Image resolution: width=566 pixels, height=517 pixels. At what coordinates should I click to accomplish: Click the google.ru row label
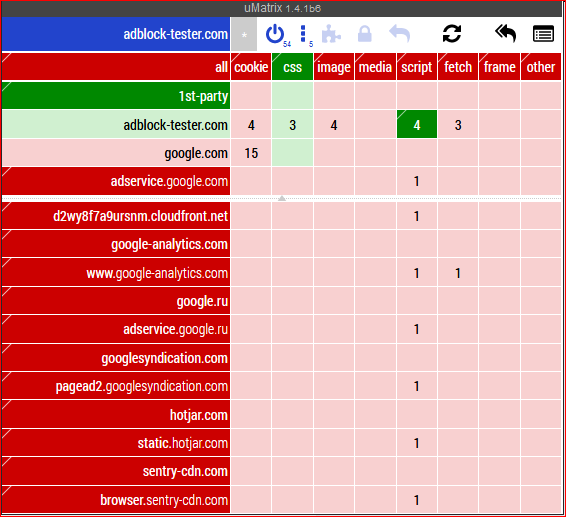(x=116, y=301)
